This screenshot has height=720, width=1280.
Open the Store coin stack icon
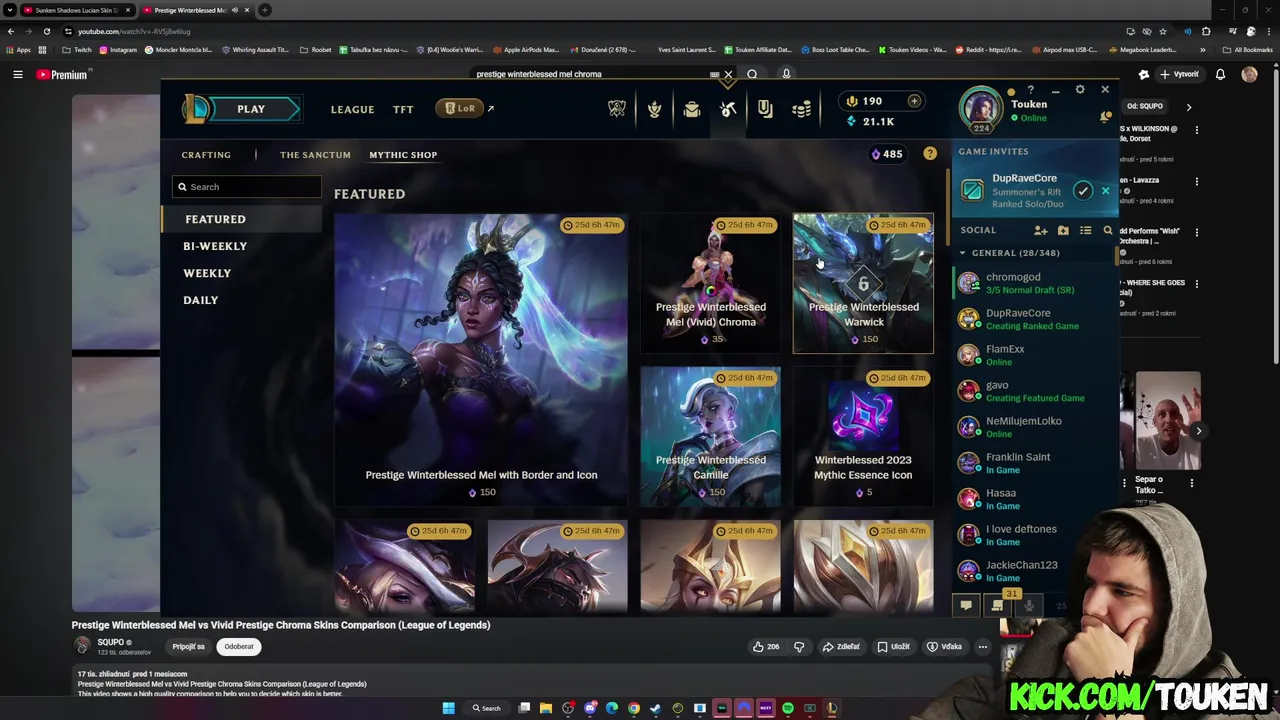pos(802,109)
